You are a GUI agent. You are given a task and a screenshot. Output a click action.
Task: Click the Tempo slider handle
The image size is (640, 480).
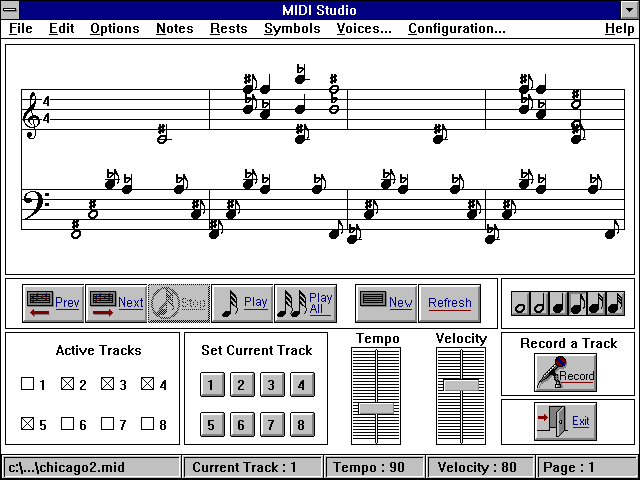(x=376, y=408)
